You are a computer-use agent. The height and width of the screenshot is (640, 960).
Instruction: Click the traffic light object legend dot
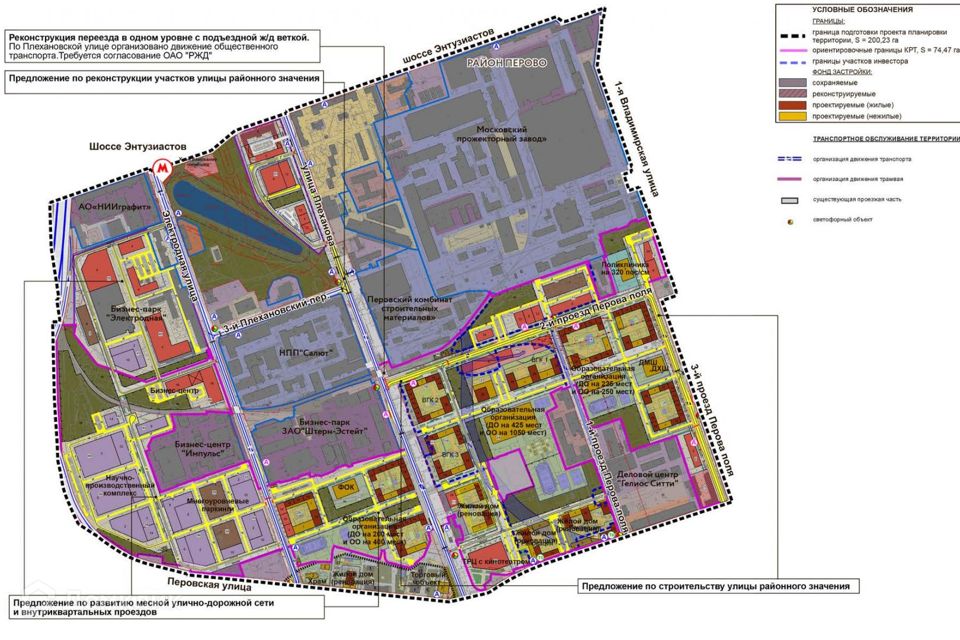[790, 221]
